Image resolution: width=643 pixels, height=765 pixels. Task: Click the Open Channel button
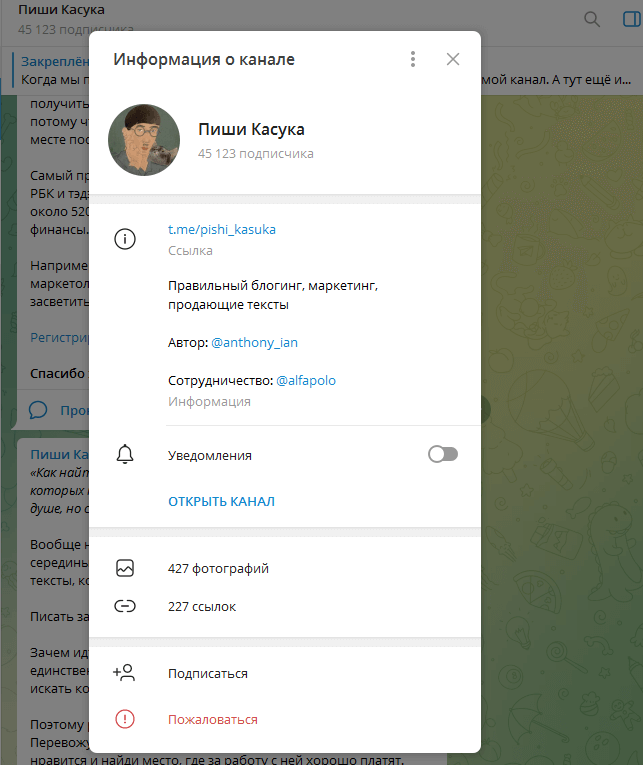tap(221, 501)
